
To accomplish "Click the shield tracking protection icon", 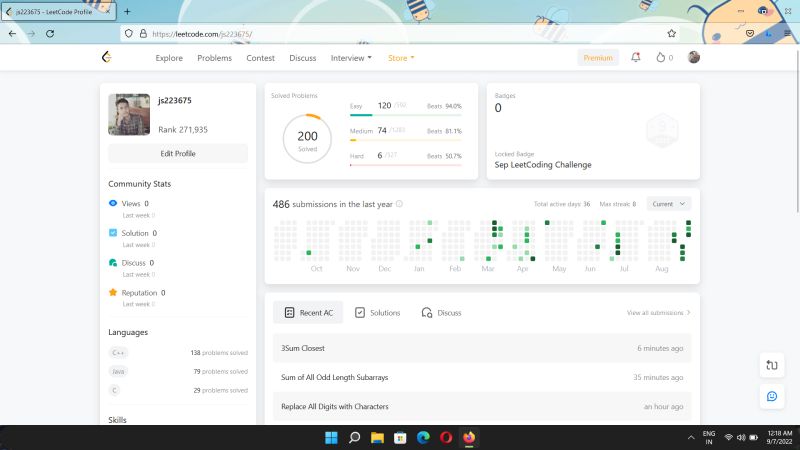I will coord(129,34).
